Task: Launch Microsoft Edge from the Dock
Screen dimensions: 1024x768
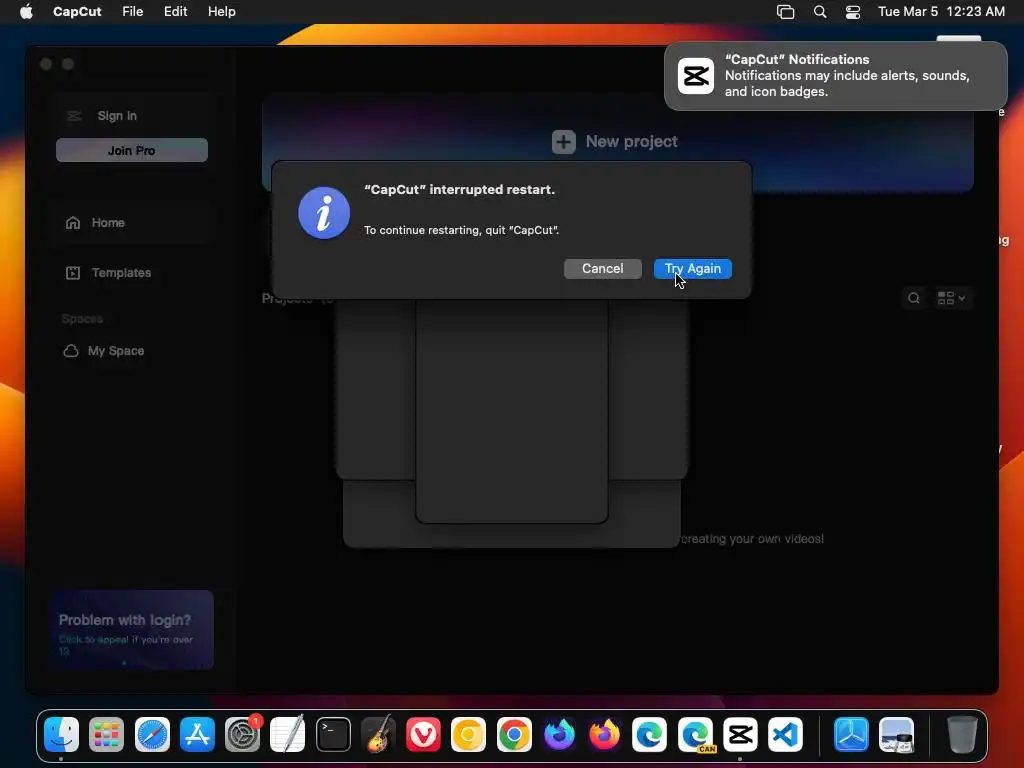Action: 650,735
